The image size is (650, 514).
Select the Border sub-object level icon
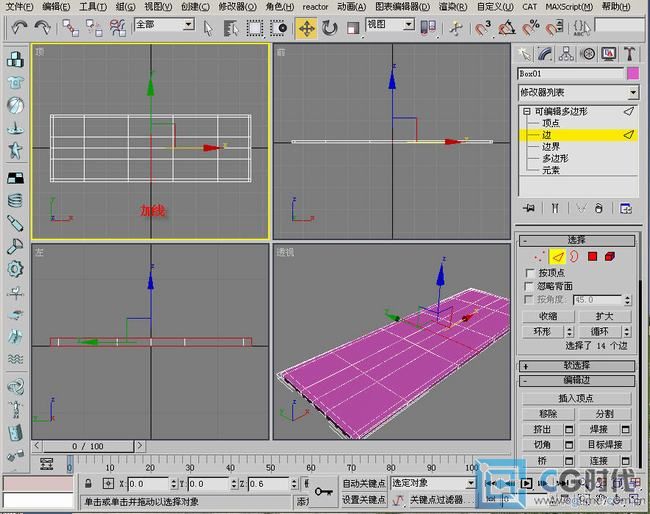click(x=574, y=257)
